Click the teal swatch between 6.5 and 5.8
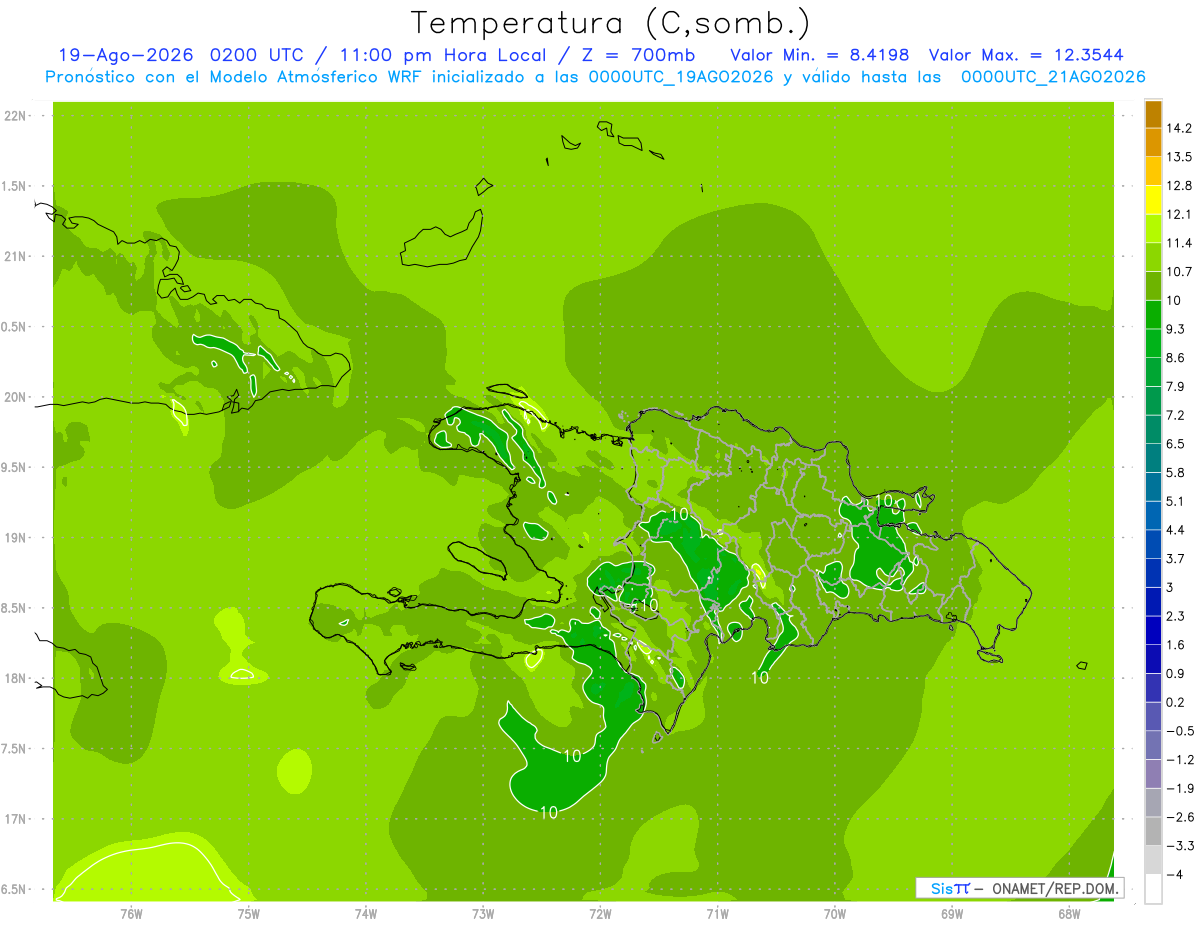Image resolution: width=1200 pixels, height=927 pixels. point(1153,458)
